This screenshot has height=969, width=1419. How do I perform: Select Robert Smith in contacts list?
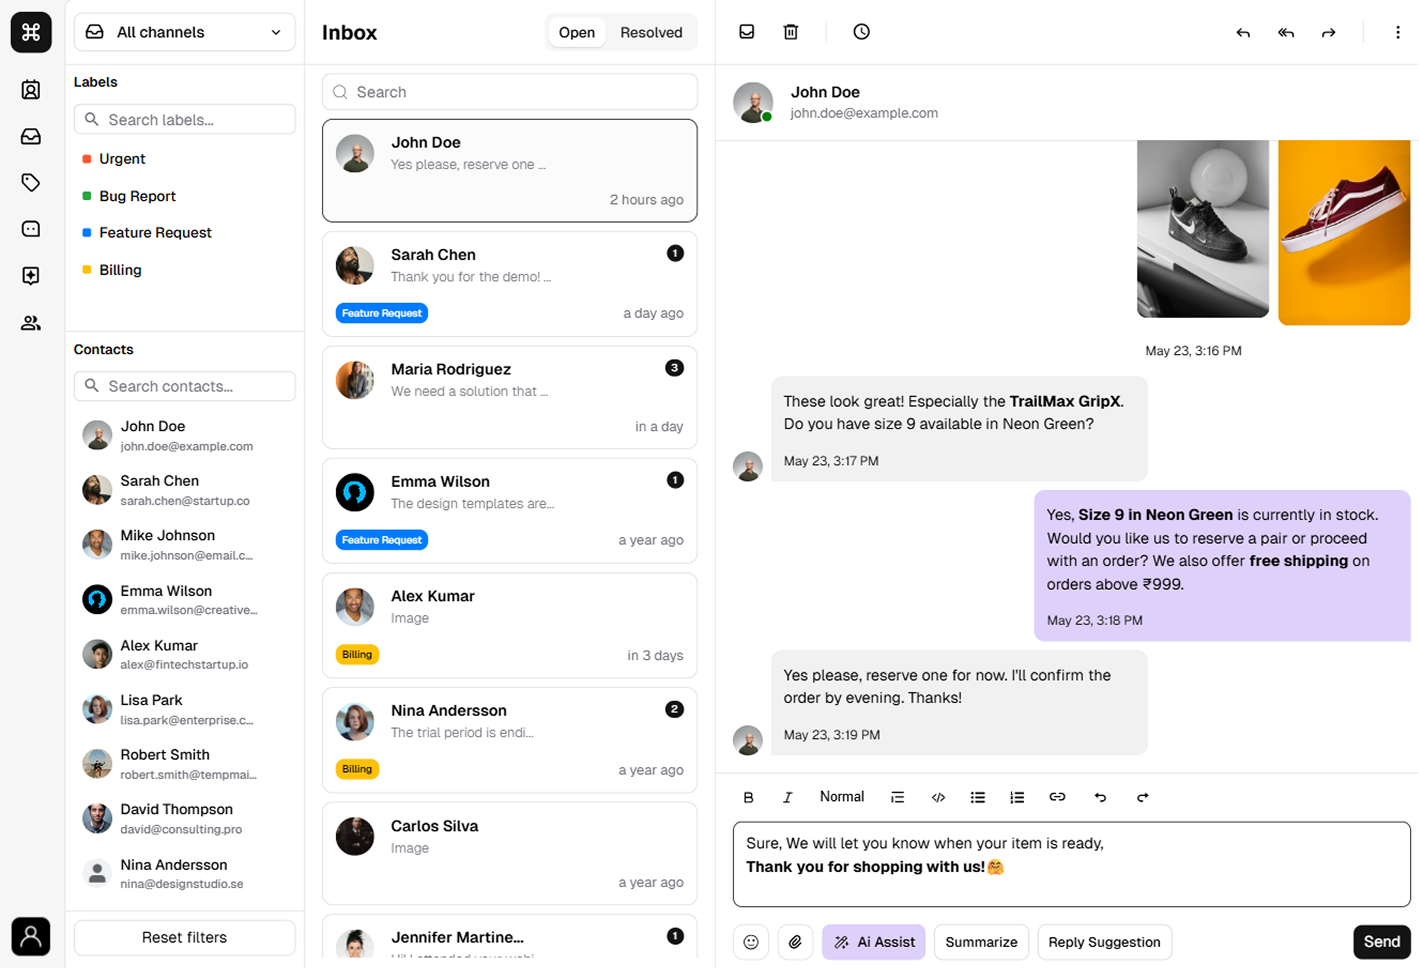(x=185, y=764)
